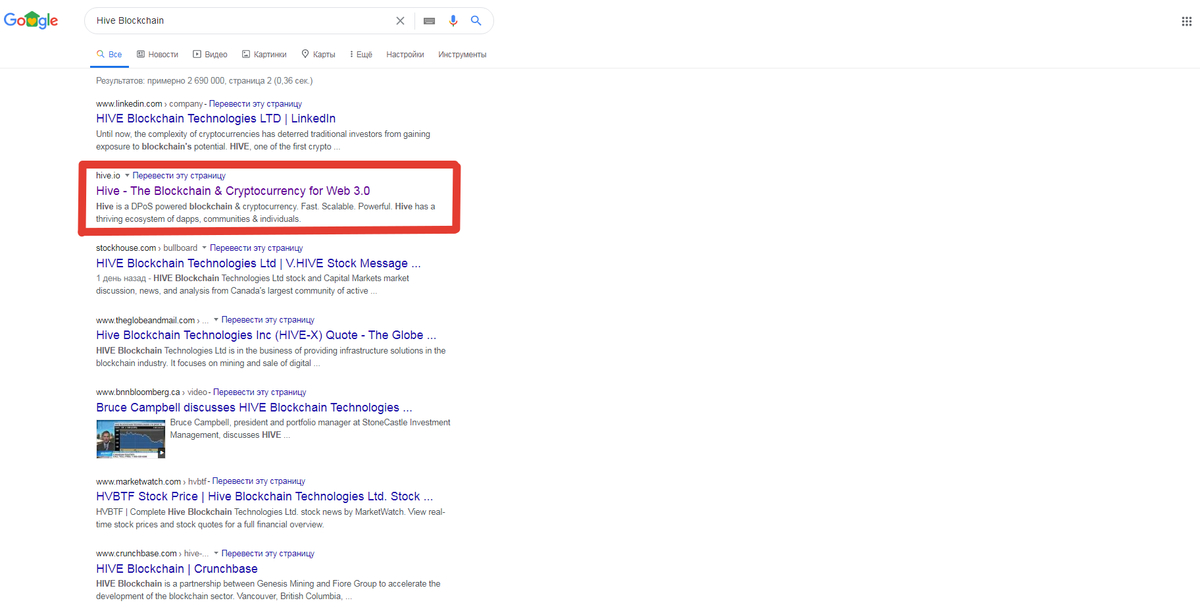Open the Google apps grid
The height and width of the screenshot is (609, 1200).
point(1186,20)
